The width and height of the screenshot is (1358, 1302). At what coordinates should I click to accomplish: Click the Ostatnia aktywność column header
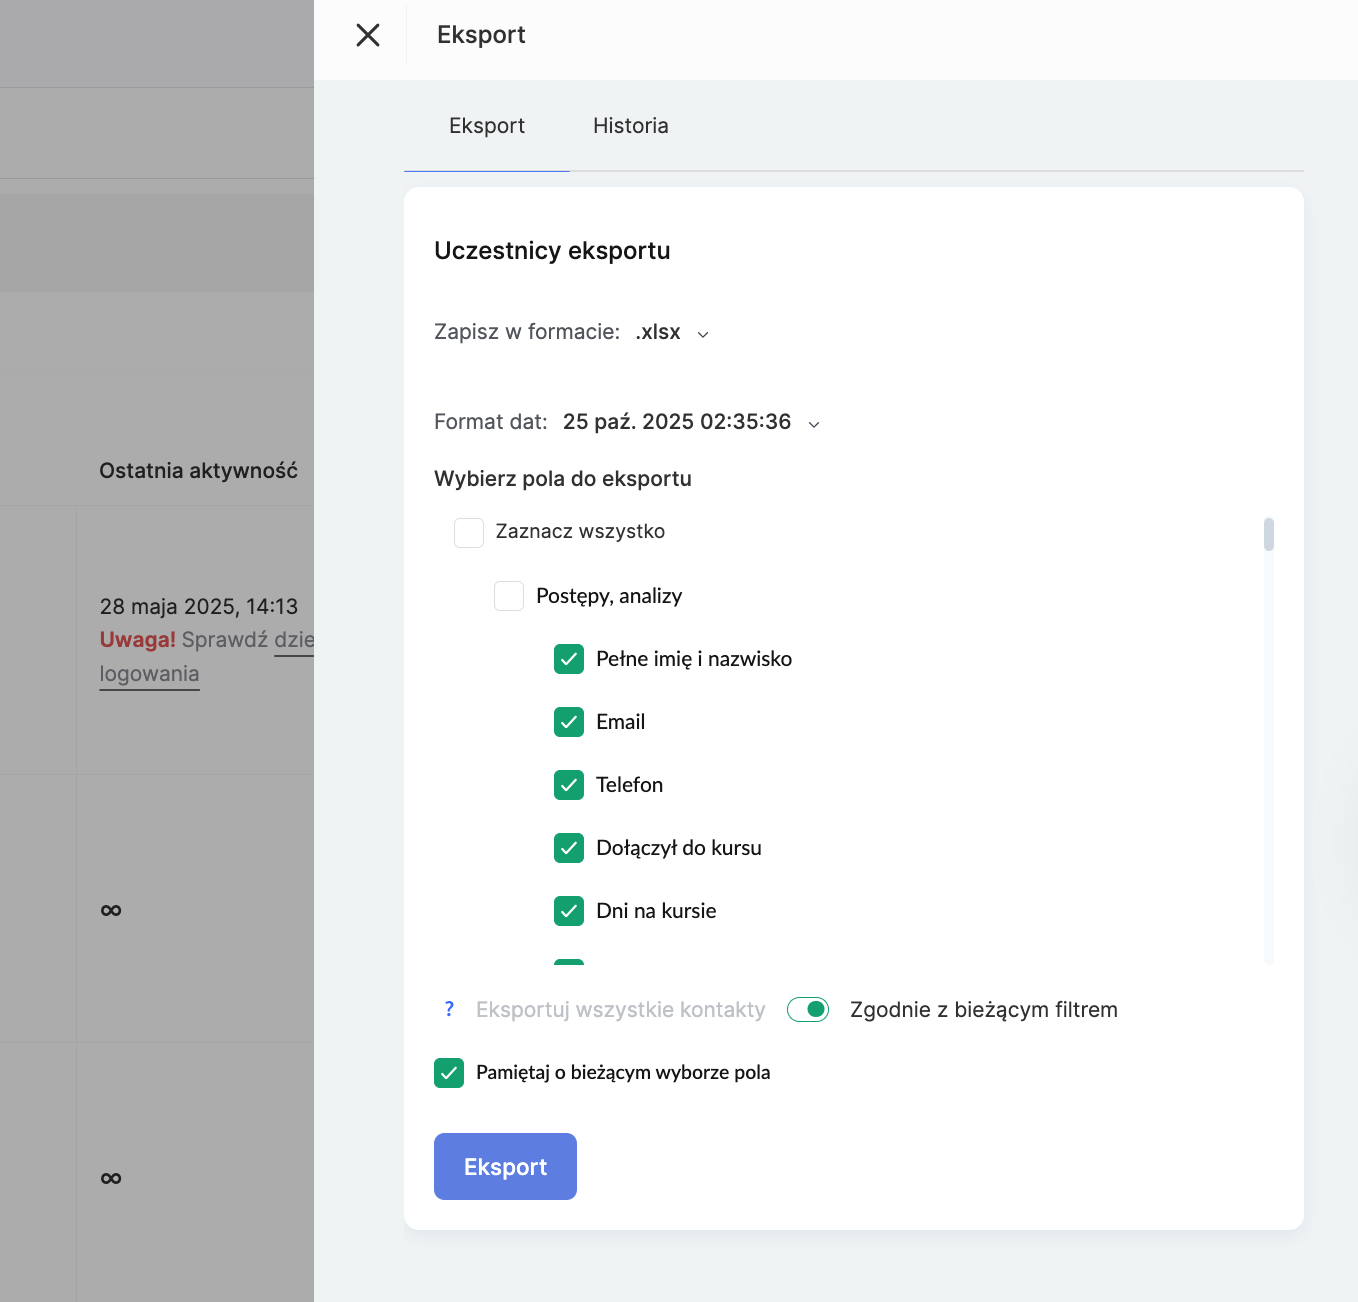click(x=198, y=471)
